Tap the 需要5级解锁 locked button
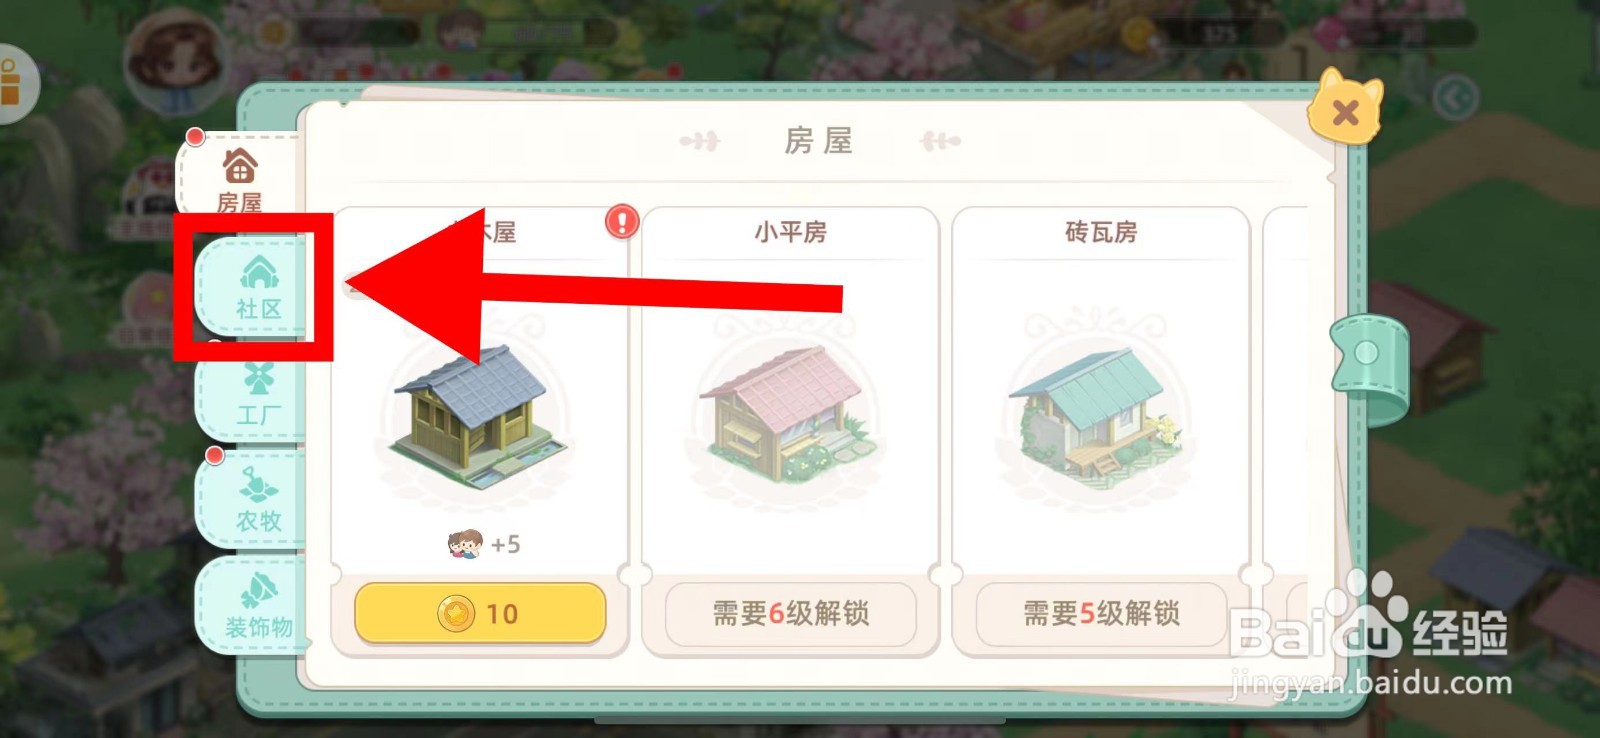The height and width of the screenshot is (738, 1600). (x=1101, y=613)
